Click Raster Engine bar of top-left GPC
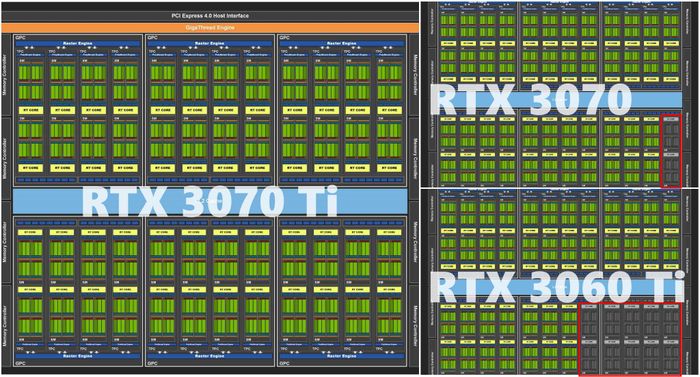The image size is (700, 377). point(78,44)
